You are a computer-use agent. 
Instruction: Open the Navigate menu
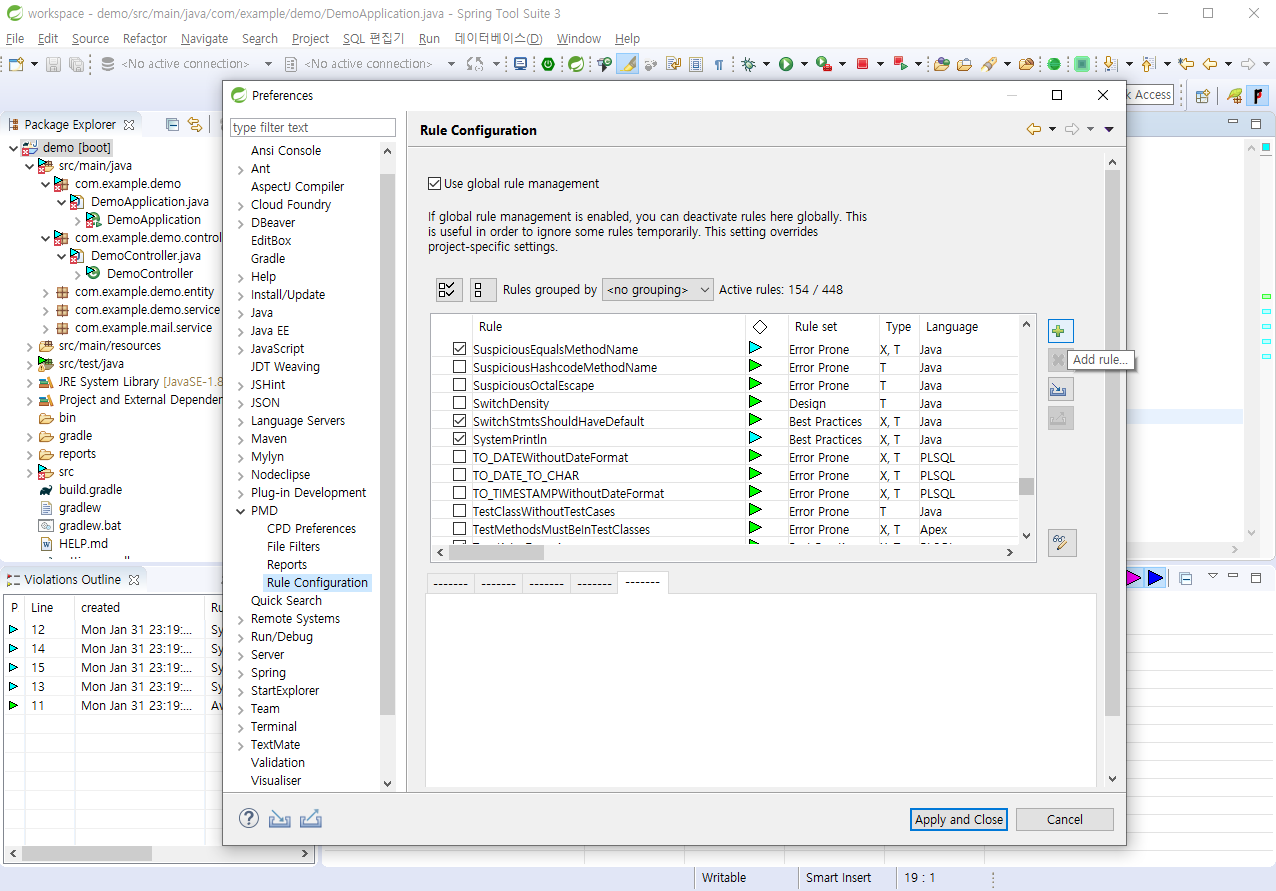[204, 39]
